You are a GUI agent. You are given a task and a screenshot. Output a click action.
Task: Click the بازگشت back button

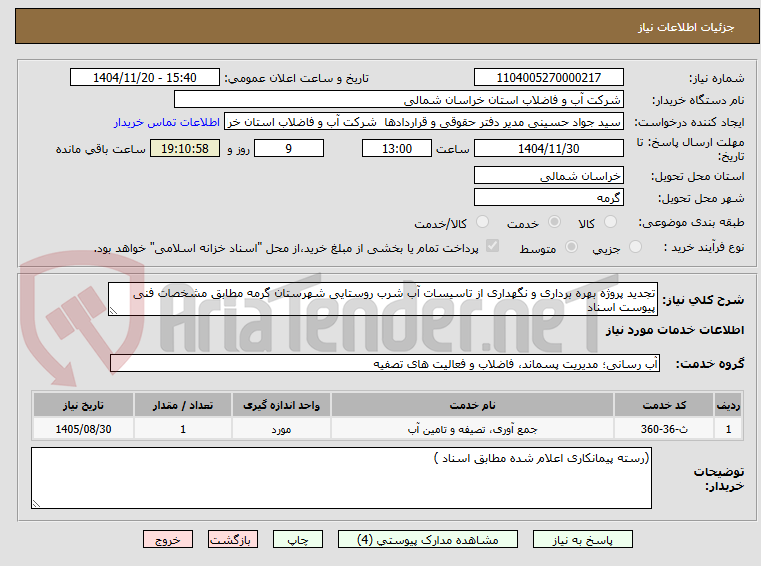pyautogui.click(x=233, y=539)
